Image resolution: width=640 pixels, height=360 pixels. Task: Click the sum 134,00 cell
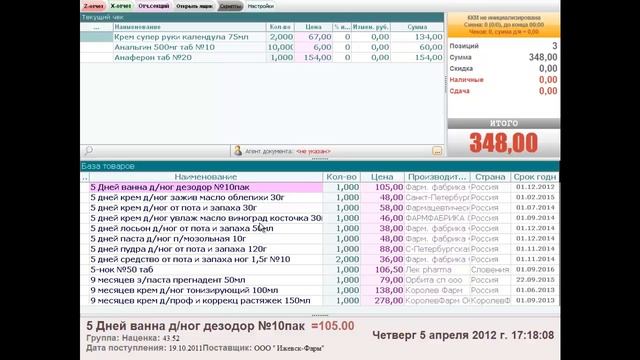[x=417, y=37]
